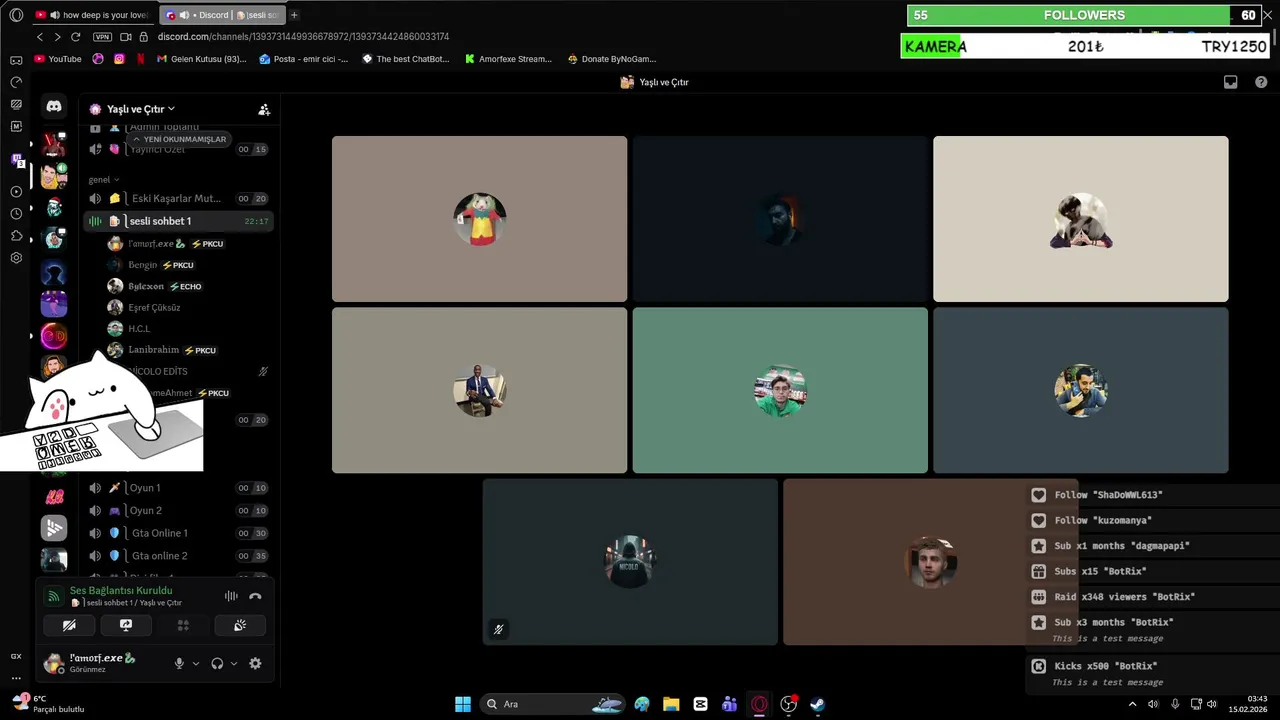Open the Posta - emir cici bookmark

click(303, 59)
